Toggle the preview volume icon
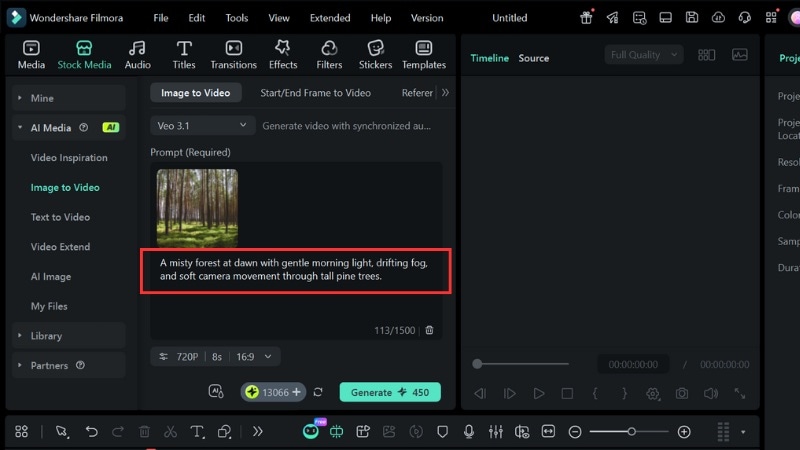This screenshot has height=450, width=800. [x=711, y=393]
